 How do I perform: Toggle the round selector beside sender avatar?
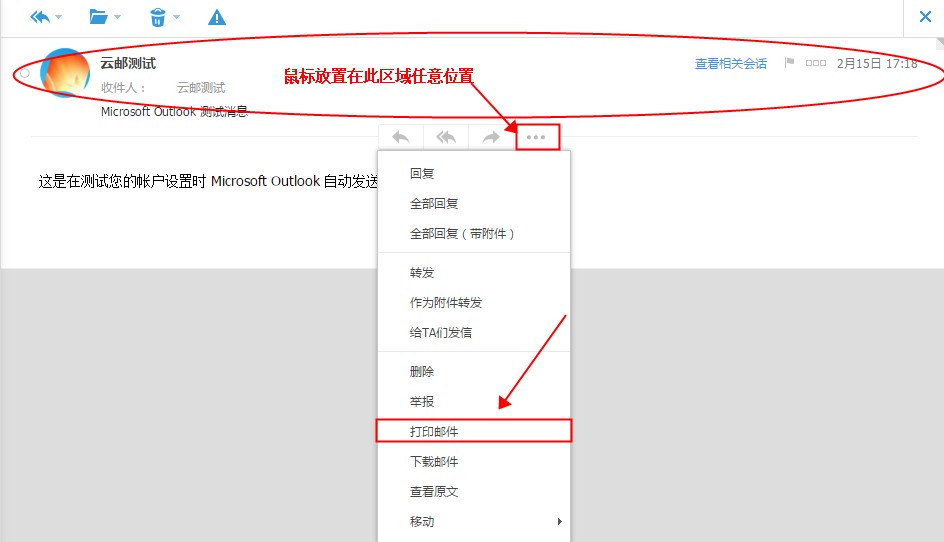click(25, 73)
